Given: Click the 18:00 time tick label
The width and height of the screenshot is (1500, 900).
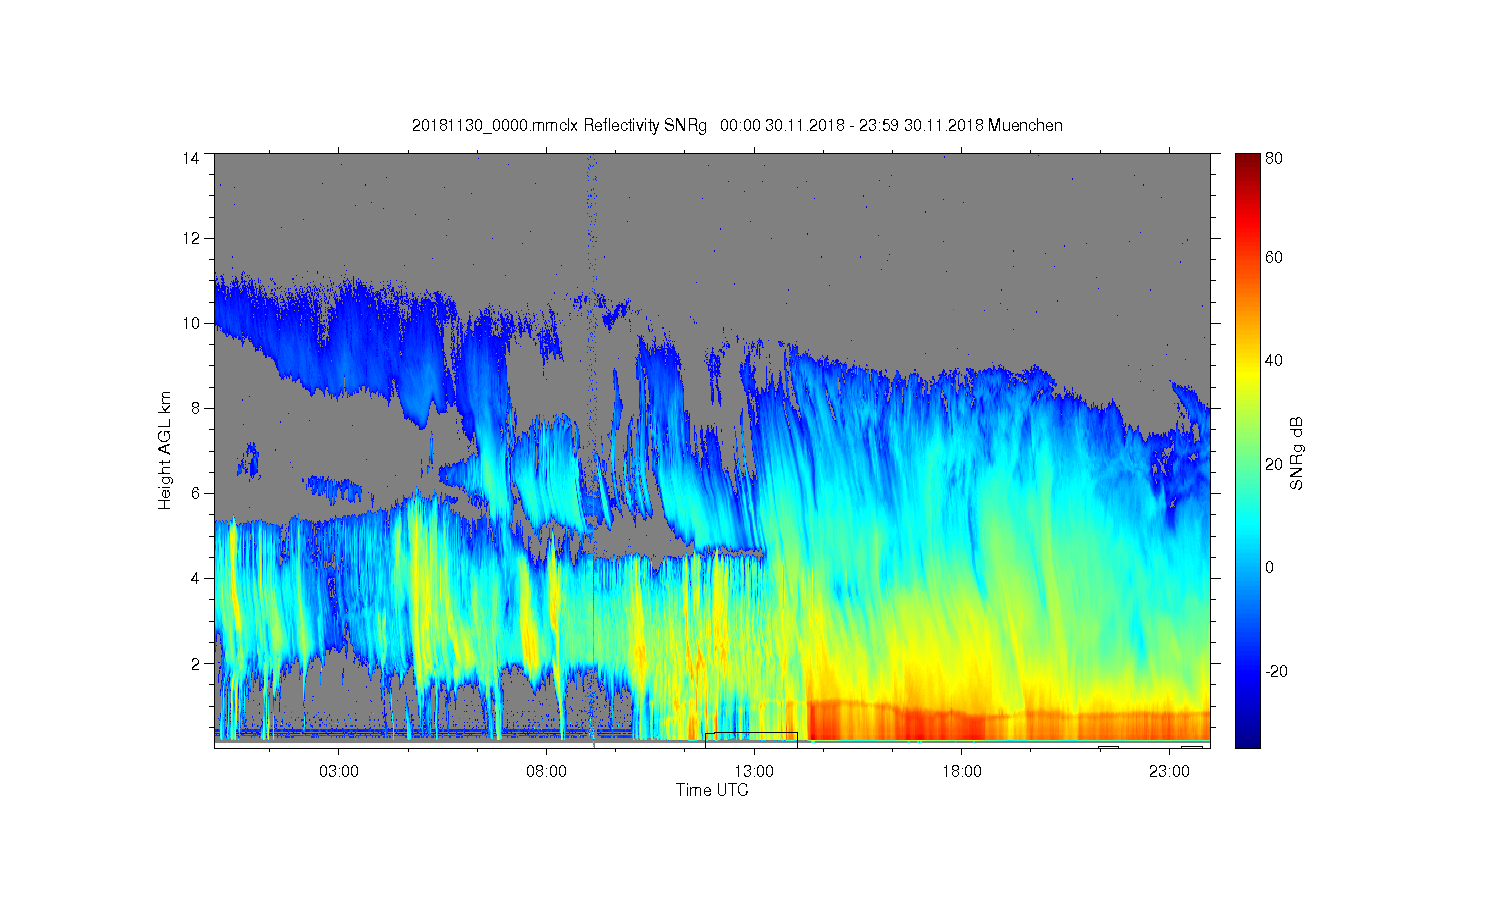Looking at the screenshot, I should point(962,771).
